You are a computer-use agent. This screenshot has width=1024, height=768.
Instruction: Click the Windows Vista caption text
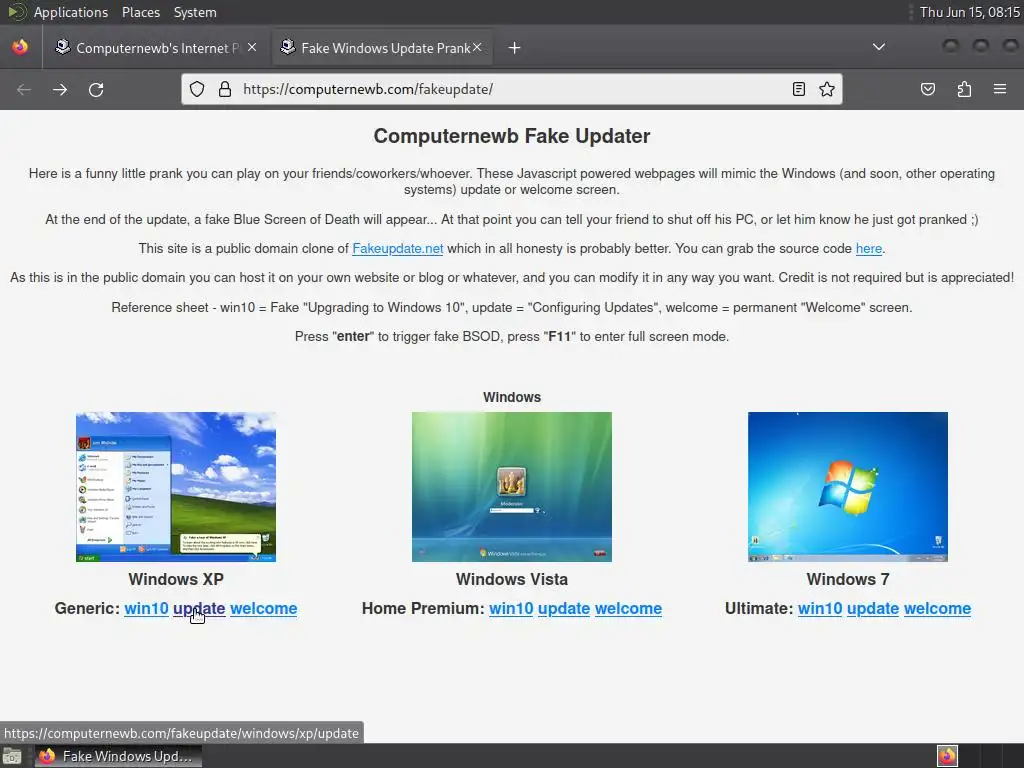(x=512, y=579)
